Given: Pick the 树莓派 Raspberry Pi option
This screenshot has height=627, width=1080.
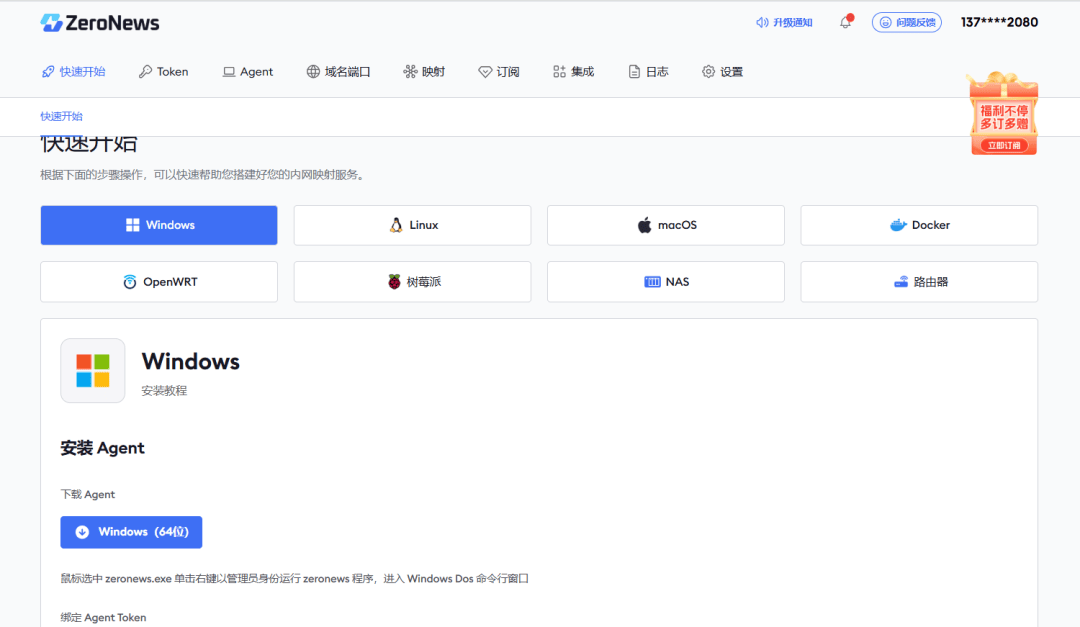Looking at the screenshot, I should point(413,282).
